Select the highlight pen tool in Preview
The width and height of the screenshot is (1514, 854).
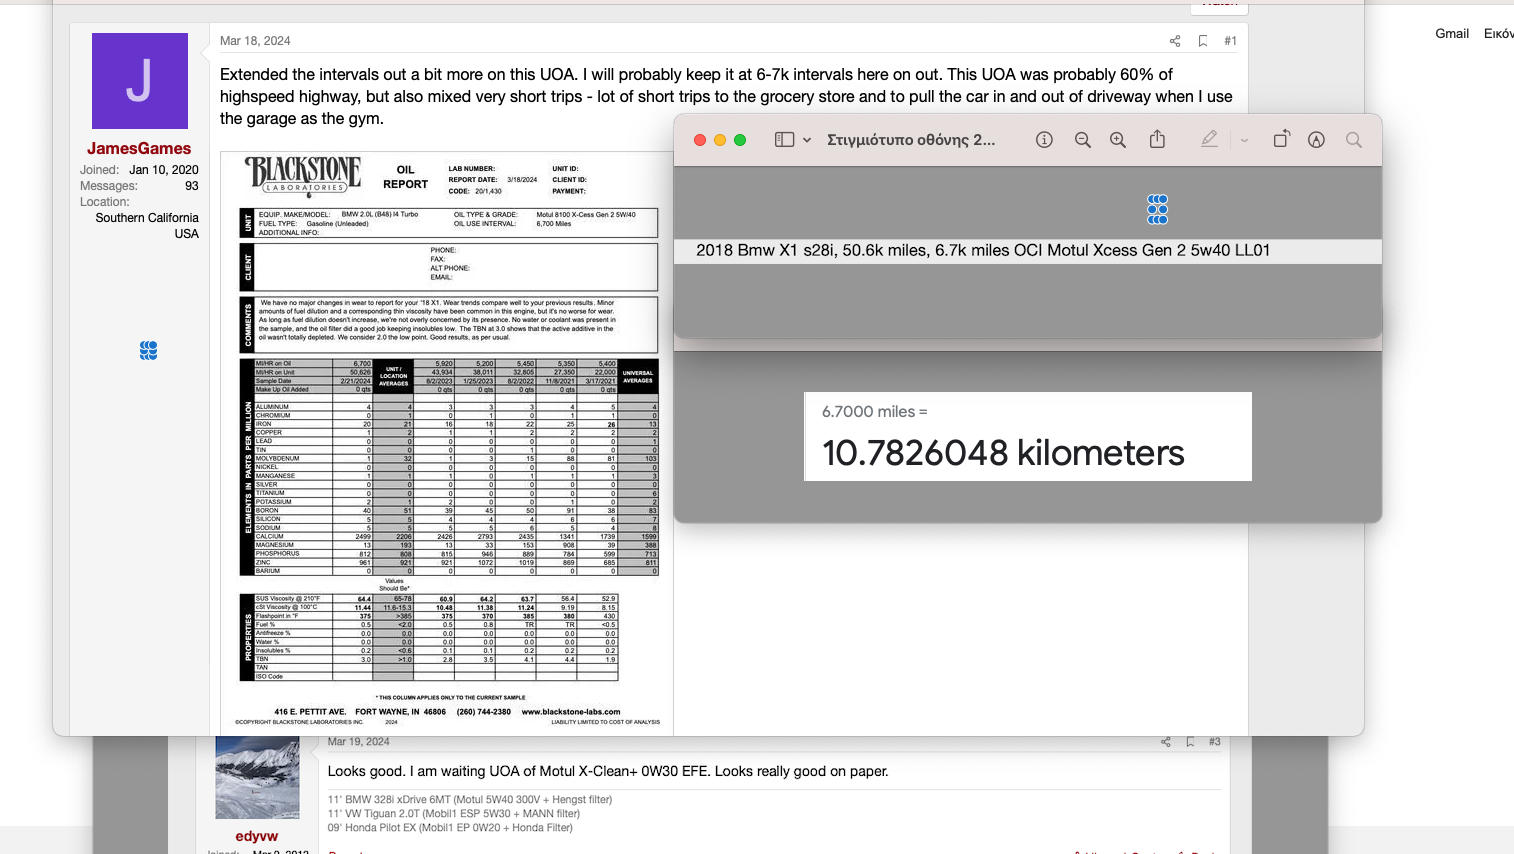coord(1209,140)
